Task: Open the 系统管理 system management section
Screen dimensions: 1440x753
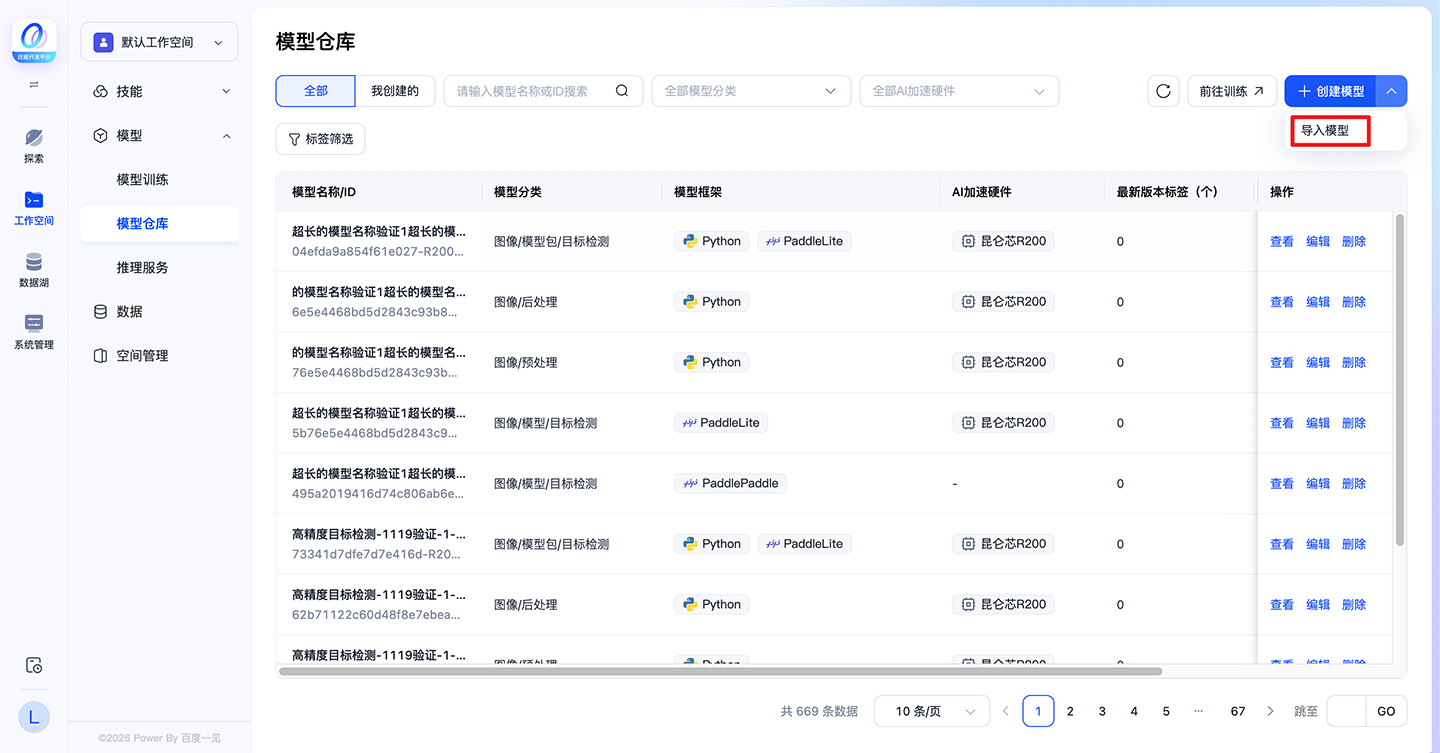Action: tap(34, 331)
